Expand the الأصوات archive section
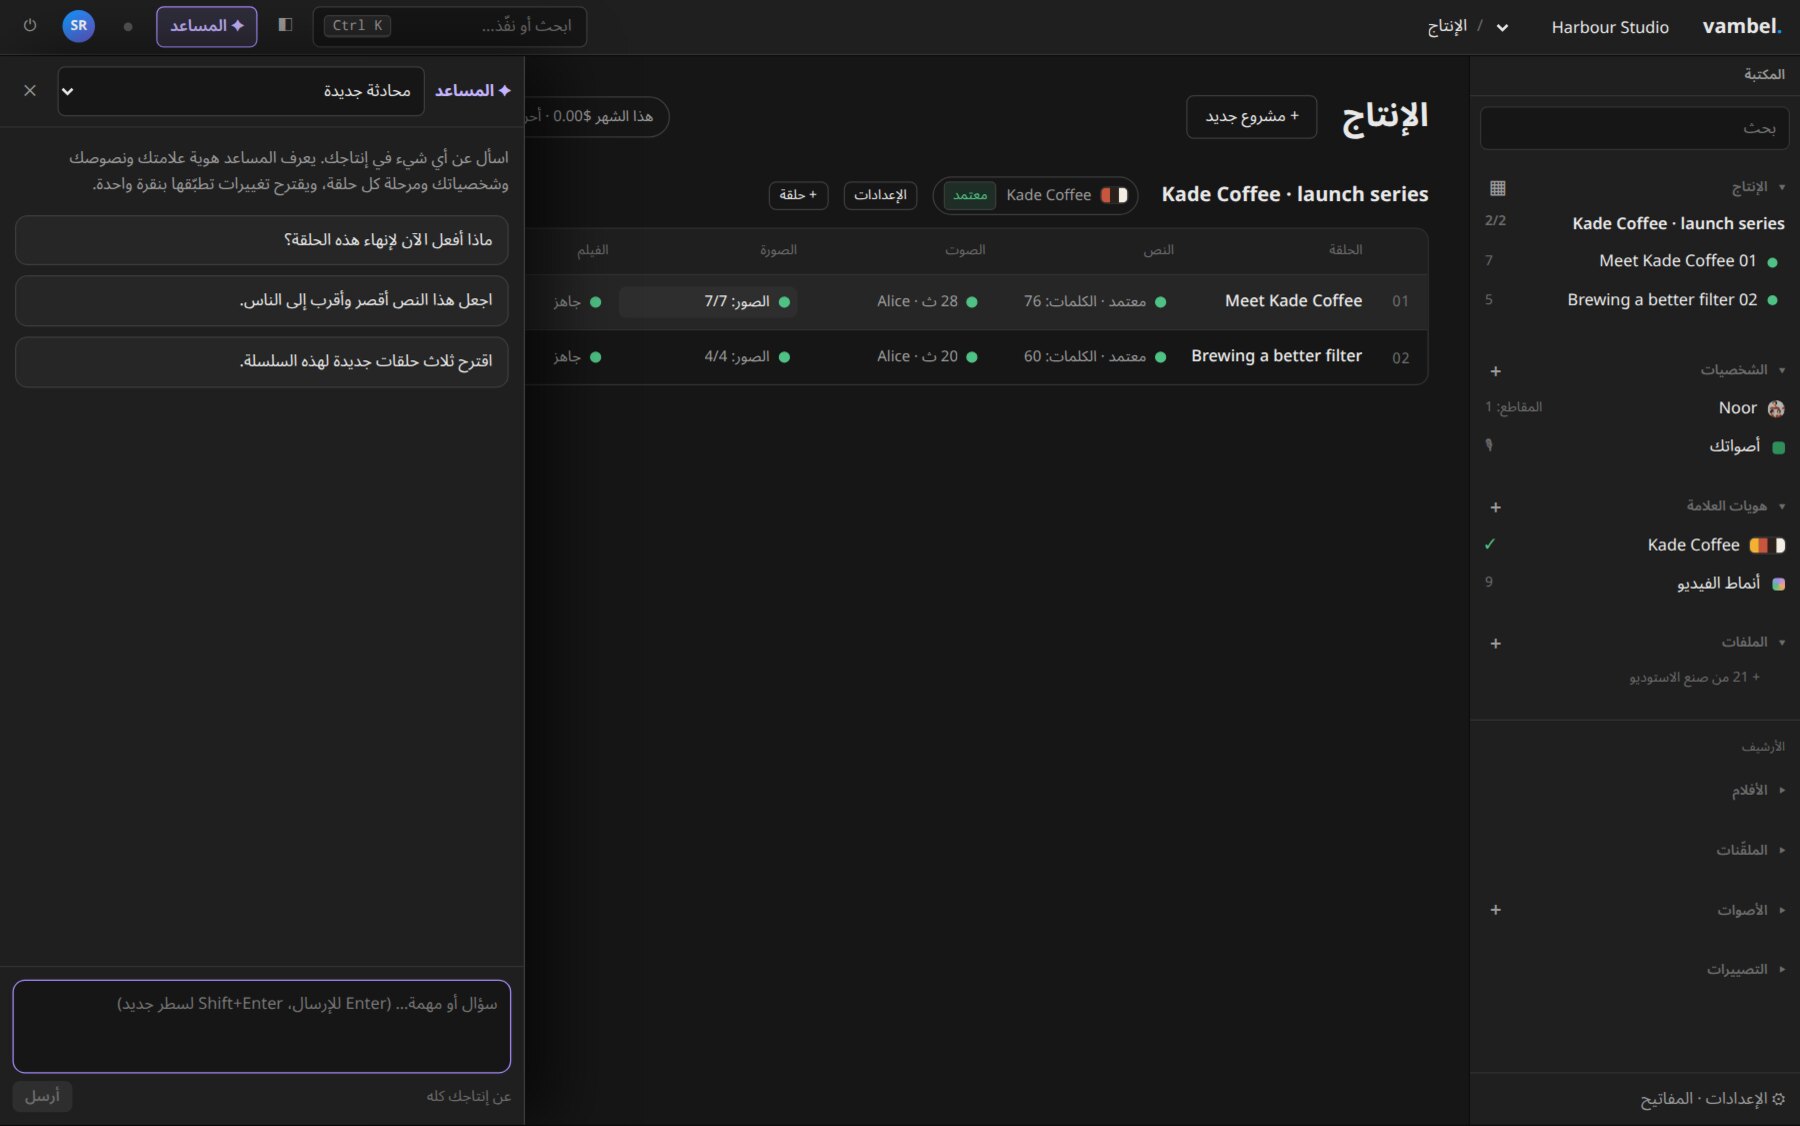The width and height of the screenshot is (1800, 1126). pyautogui.click(x=1750, y=910)
